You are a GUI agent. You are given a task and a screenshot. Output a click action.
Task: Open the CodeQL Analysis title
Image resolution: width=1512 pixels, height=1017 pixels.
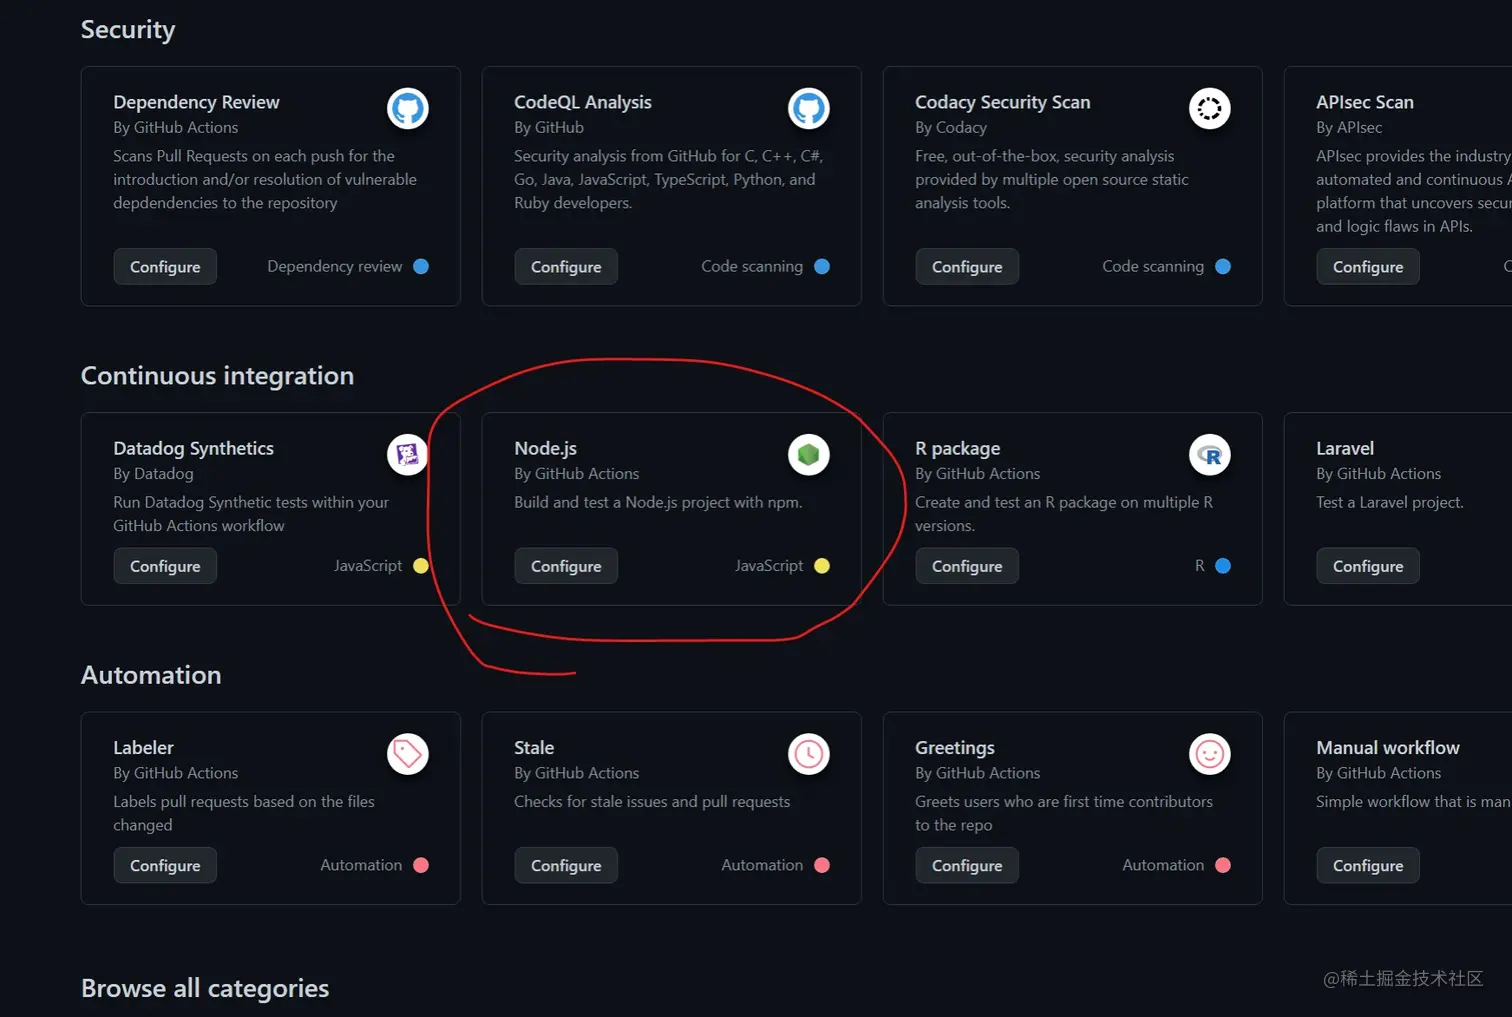583,102
